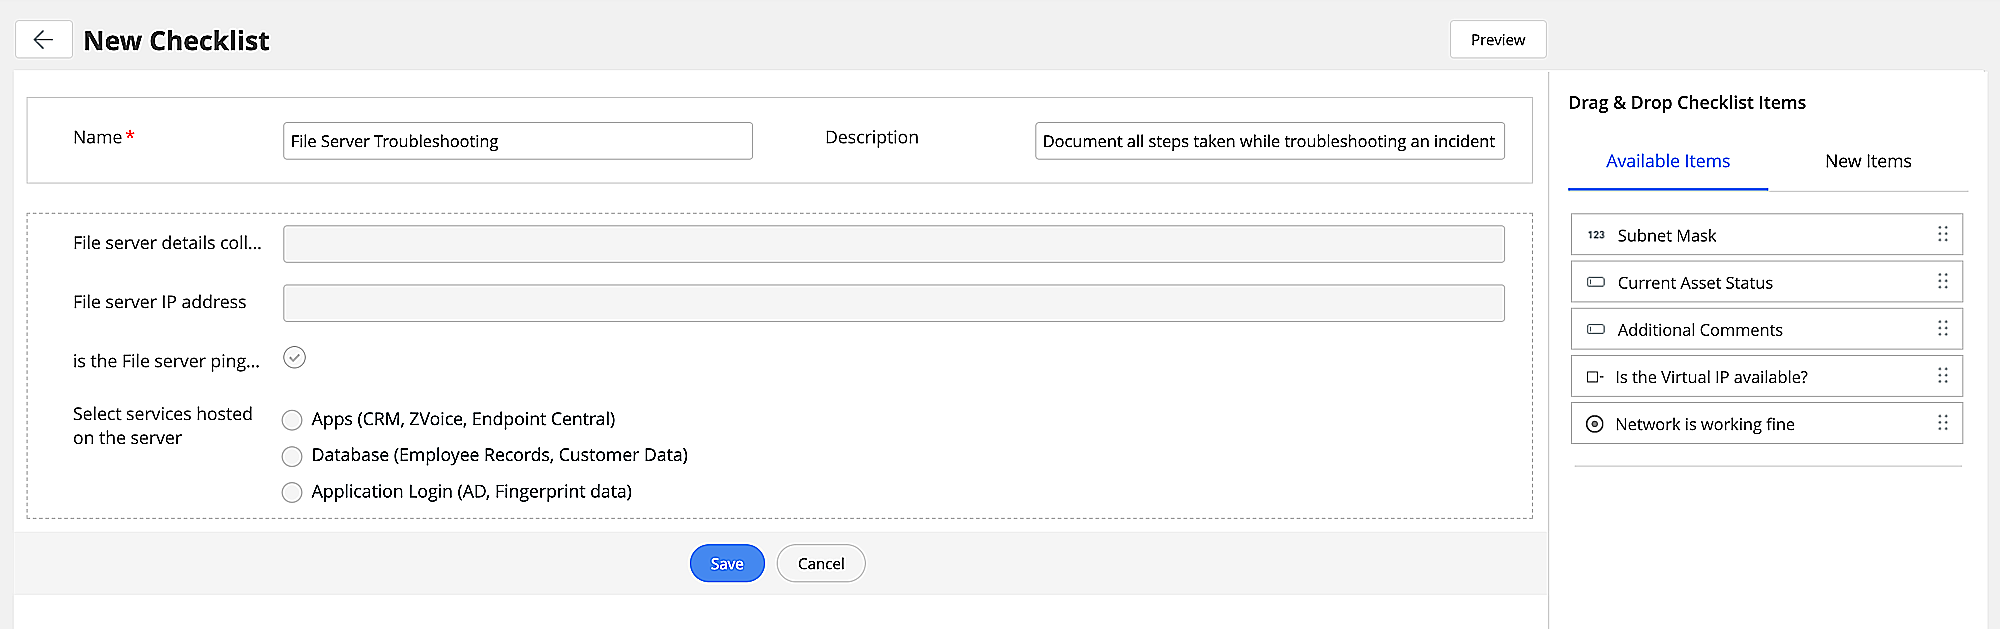Select Application Login (AD, Fingerprint data) option
Viewport: 2000px width, 629px height.
click(x=292, y=492)
